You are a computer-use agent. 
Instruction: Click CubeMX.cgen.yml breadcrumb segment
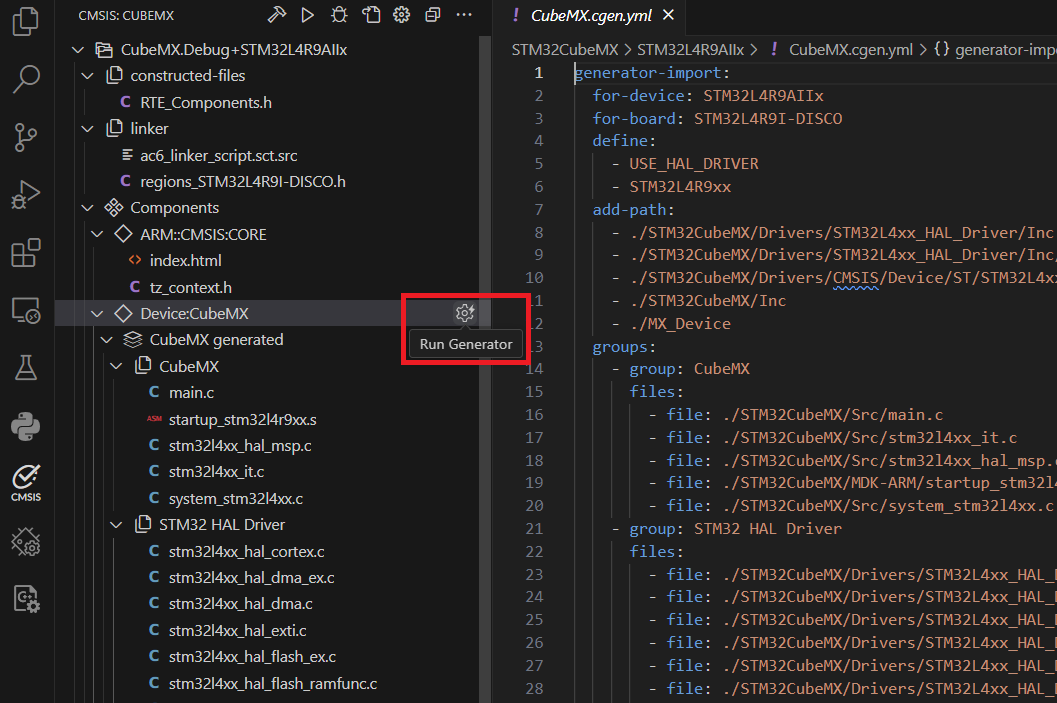point(851,50)
